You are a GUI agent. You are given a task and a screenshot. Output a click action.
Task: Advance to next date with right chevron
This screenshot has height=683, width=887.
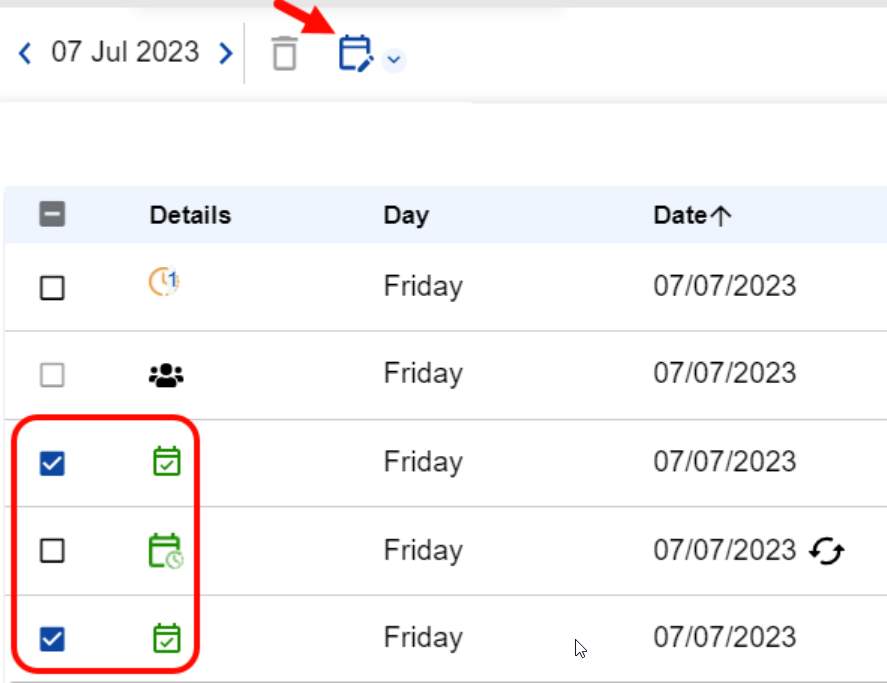[x=222, y=52]
